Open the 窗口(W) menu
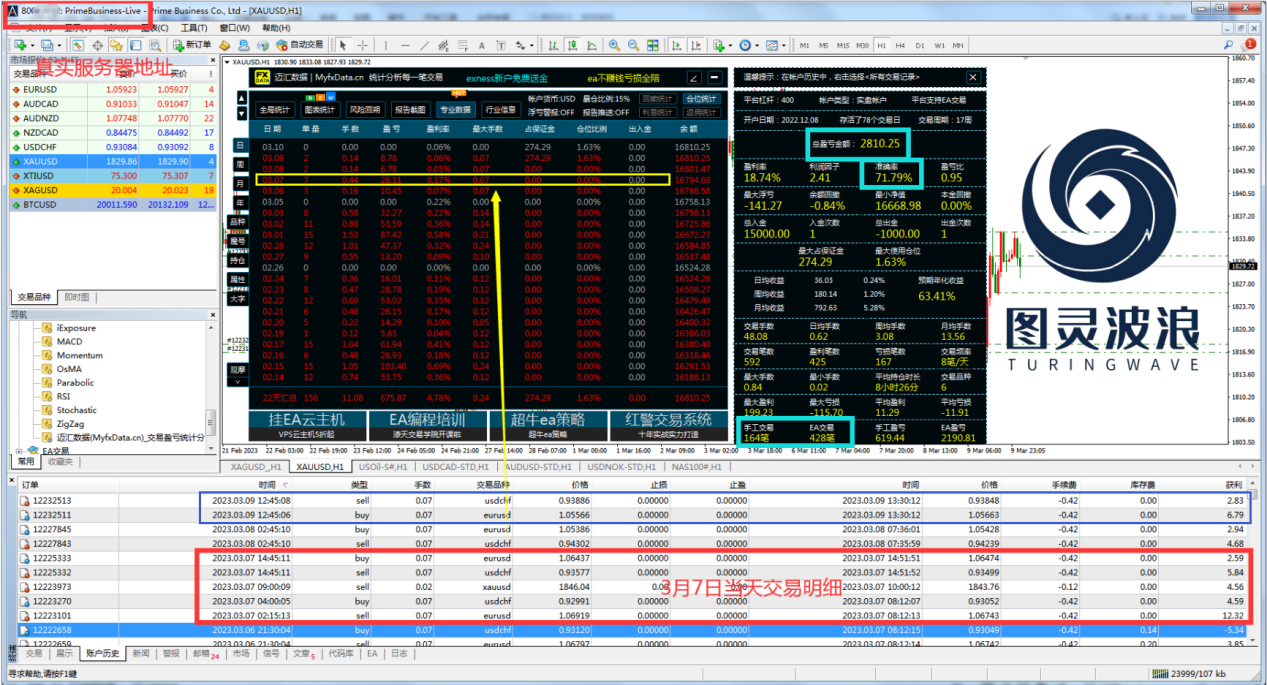Screen dimensions: 1267x685 (235, 28)
